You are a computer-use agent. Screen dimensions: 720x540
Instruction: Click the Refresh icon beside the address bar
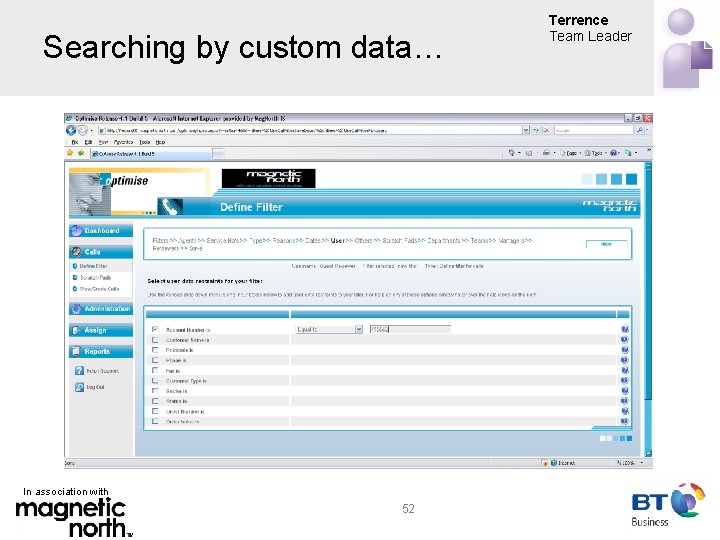pos(536,130)
